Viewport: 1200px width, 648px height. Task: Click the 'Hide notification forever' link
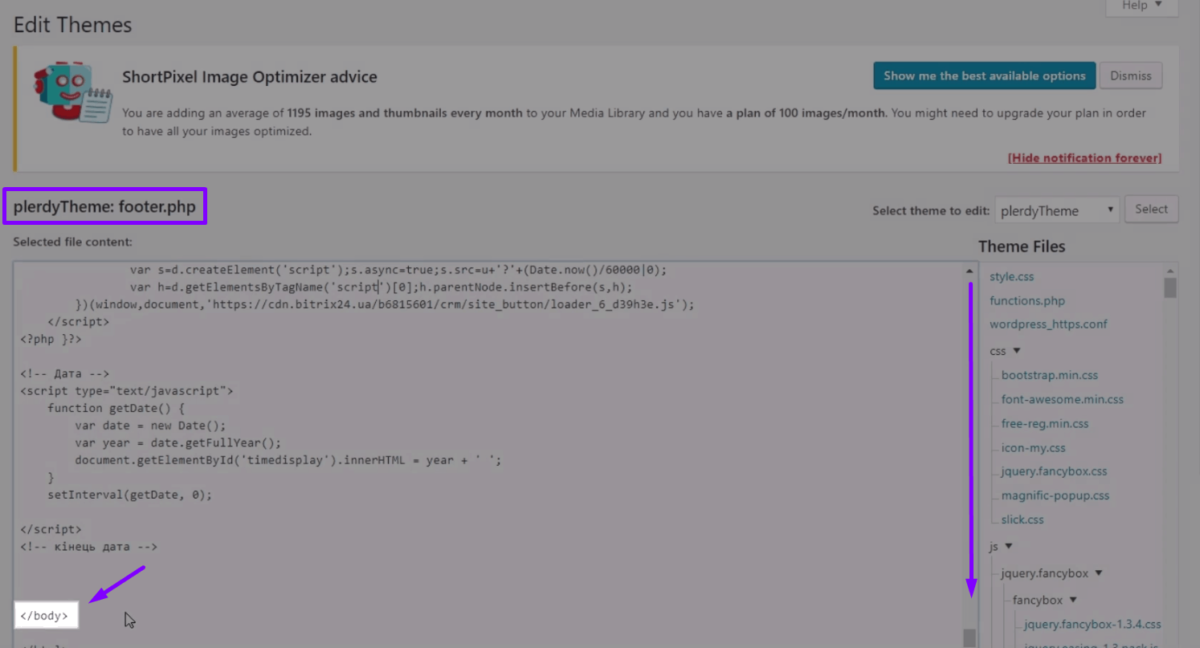pos(1084,157)
